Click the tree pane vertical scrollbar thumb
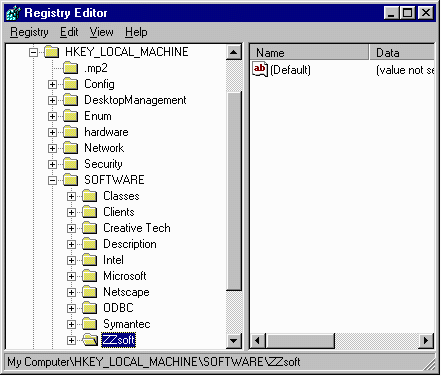Image resolution: width=441 pixels, height=376 pixels. pos(234,191)
